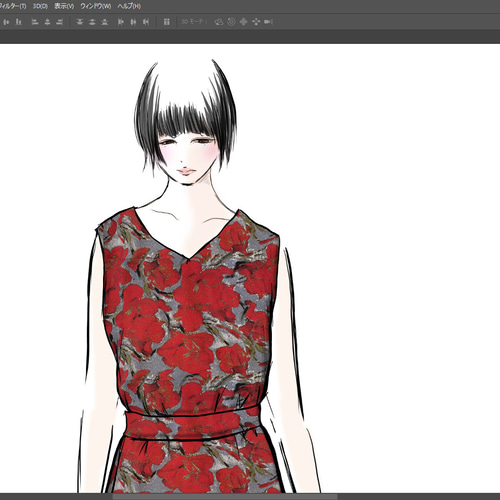Distribute layers by horizontal centers
500x500 pixels.
(133, 22)
